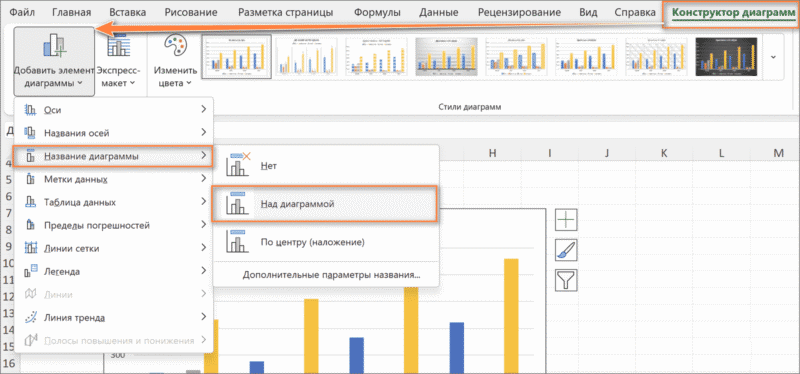Open the Метки данных submenu

[114, 179]
